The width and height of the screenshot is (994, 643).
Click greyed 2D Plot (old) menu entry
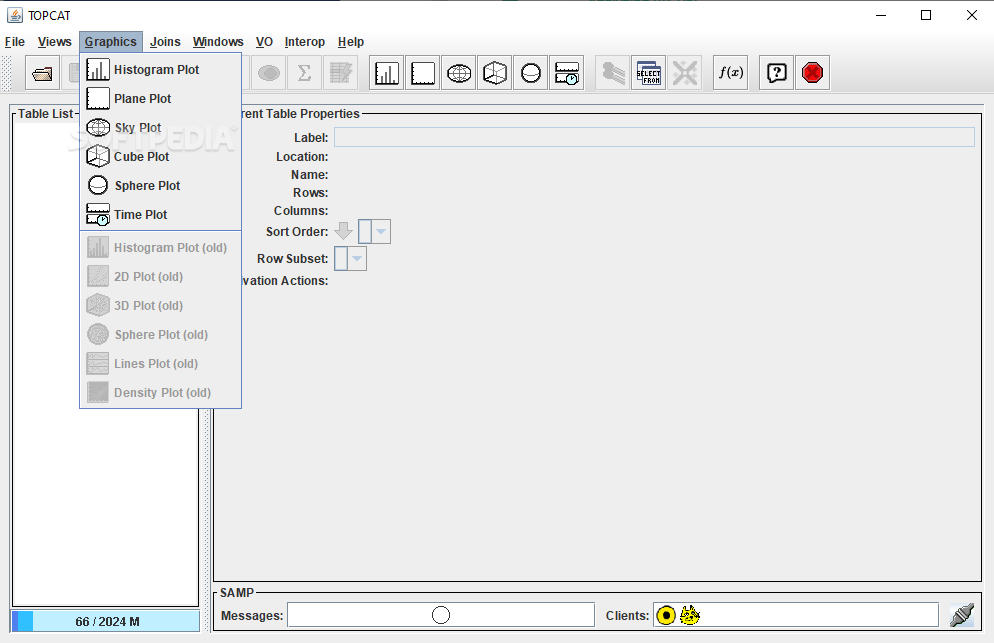[160, 277]
